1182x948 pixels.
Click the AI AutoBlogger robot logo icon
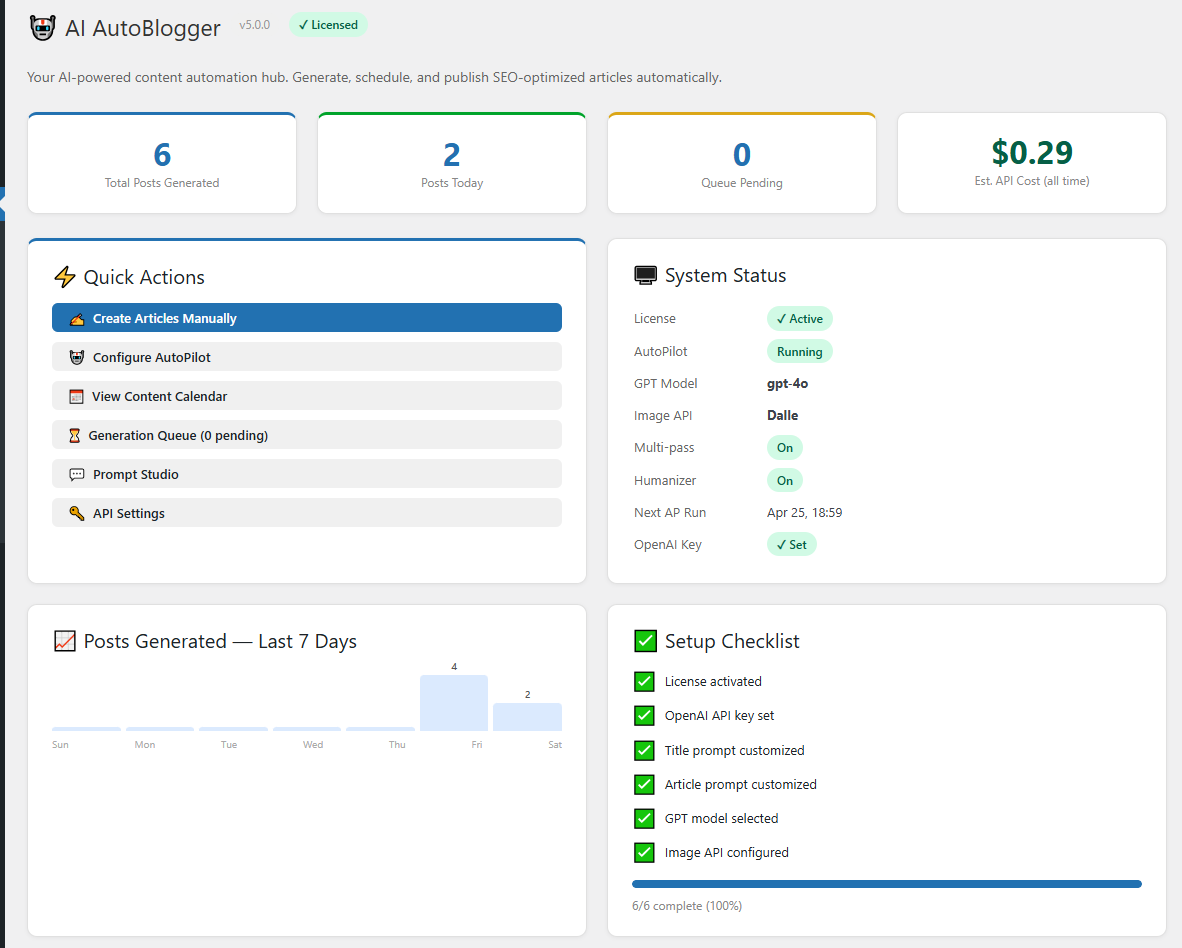(x=43, y=28)
